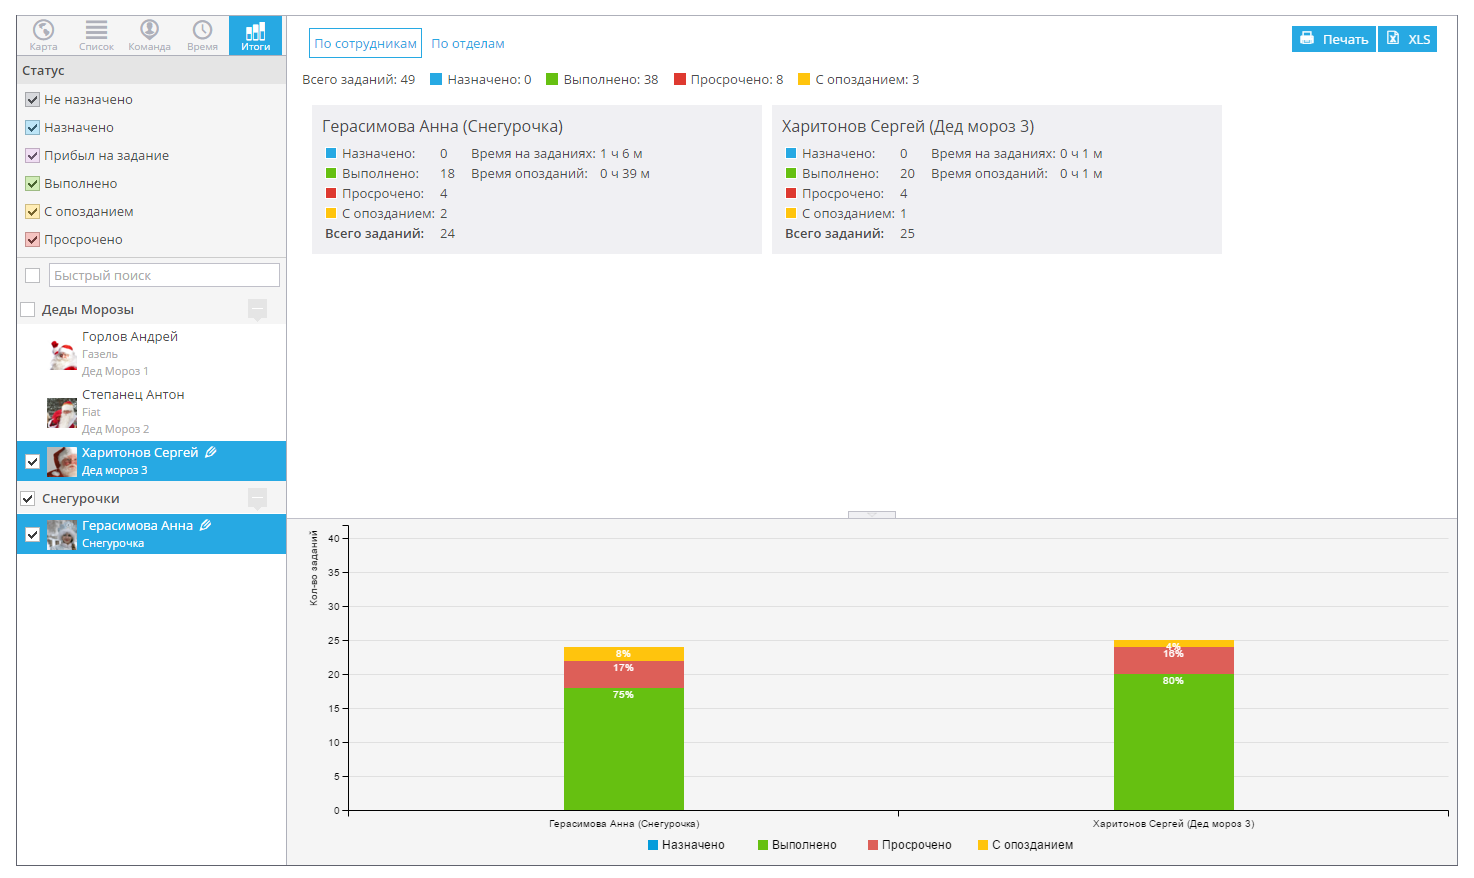
Task: Uncheck Харитонов Сергей's checkbox
Action: click(x=32, y=461)
